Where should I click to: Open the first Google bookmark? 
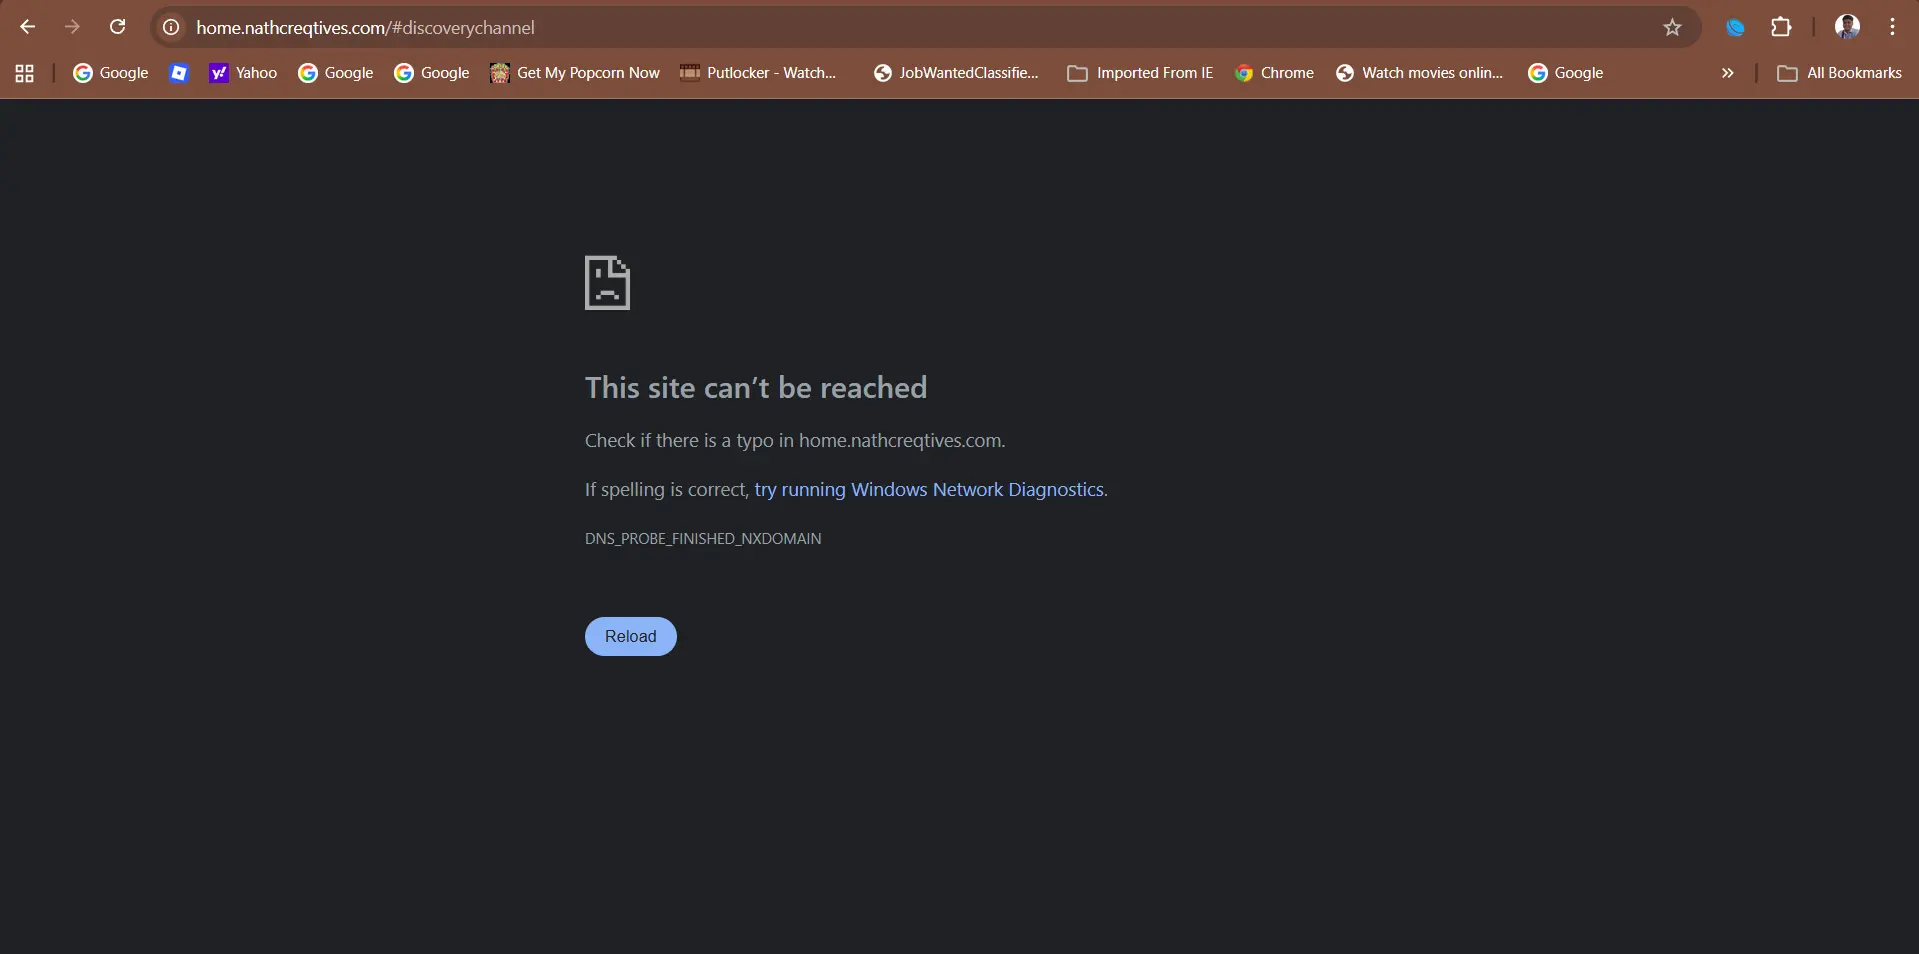coord(110,73)
